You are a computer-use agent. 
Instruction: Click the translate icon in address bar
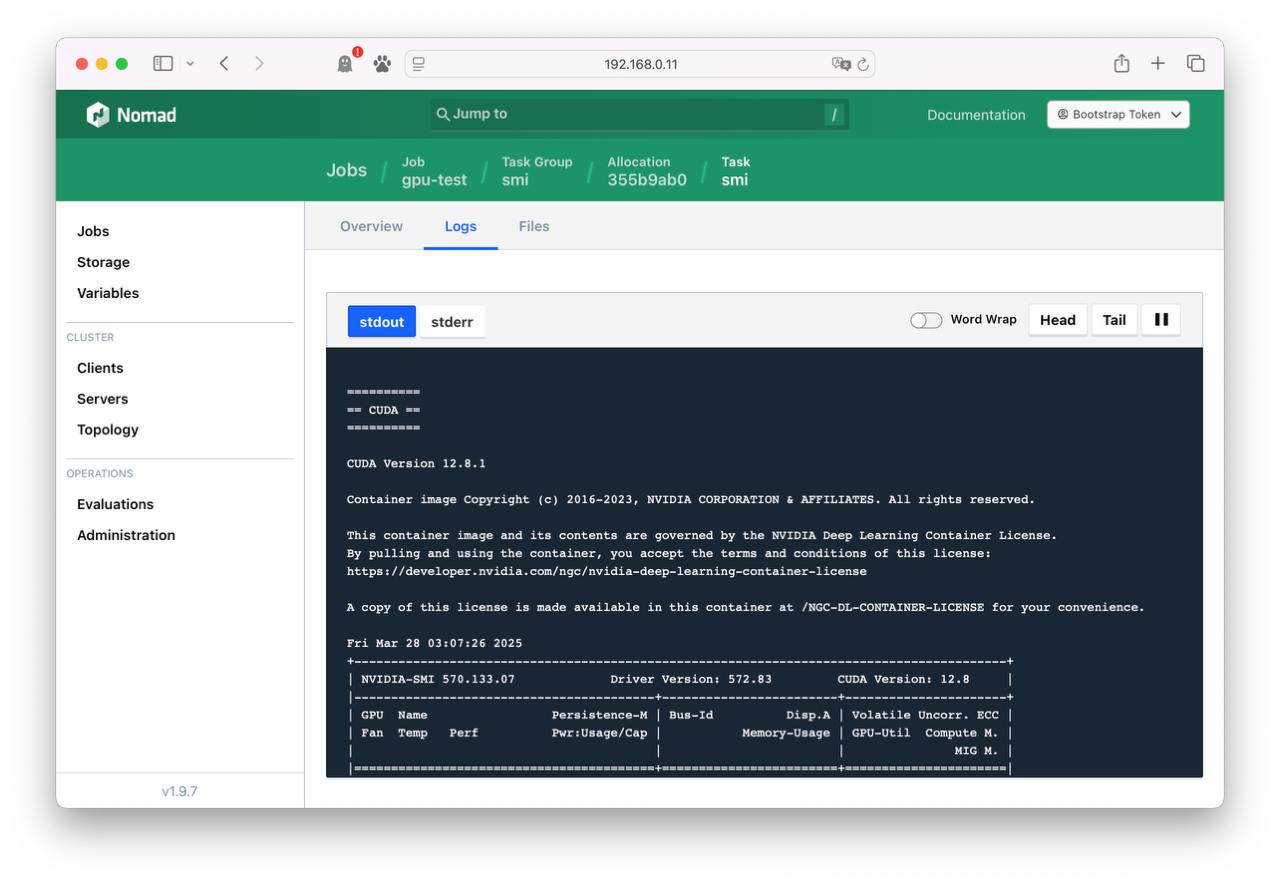tap(841, 64)
